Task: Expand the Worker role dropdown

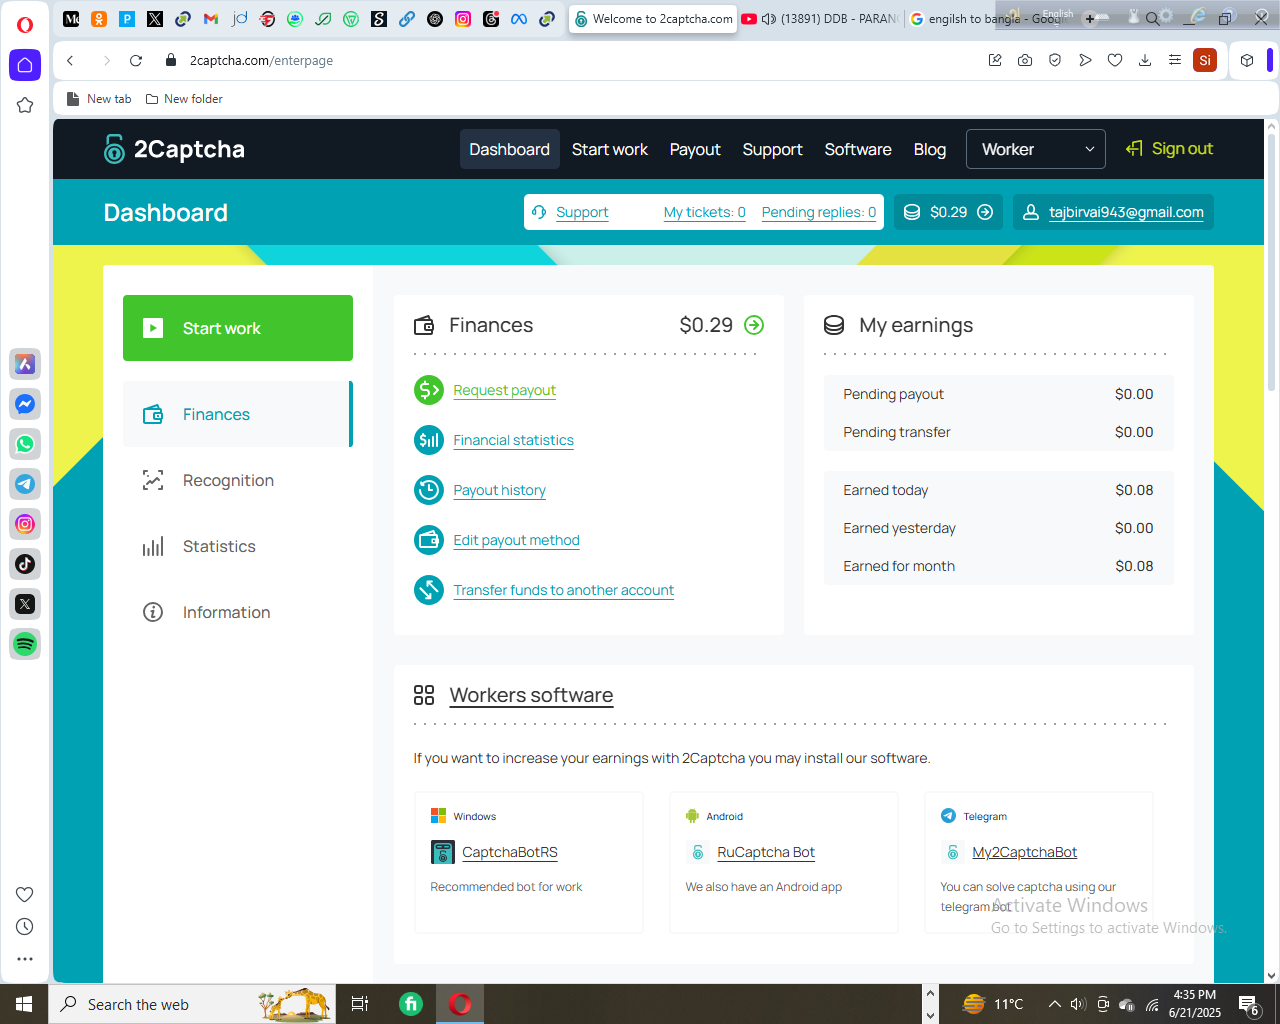Action: point(1036,149)
